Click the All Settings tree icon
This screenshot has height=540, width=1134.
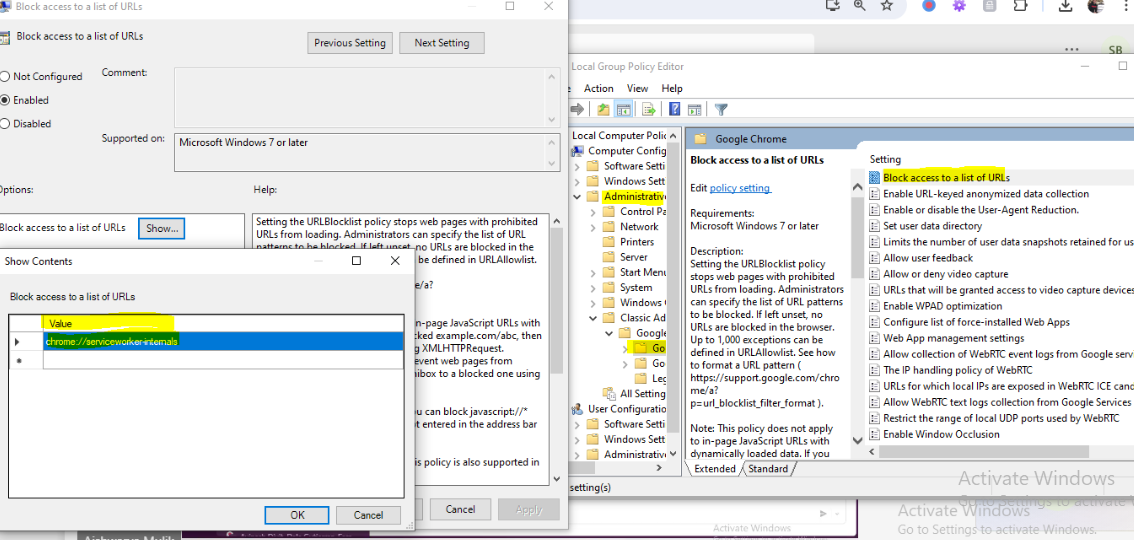(610, 393)
